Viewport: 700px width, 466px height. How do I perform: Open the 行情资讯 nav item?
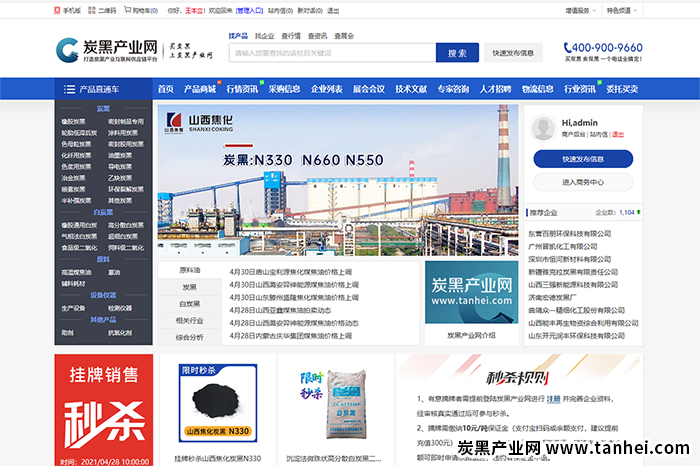[242, 89]
